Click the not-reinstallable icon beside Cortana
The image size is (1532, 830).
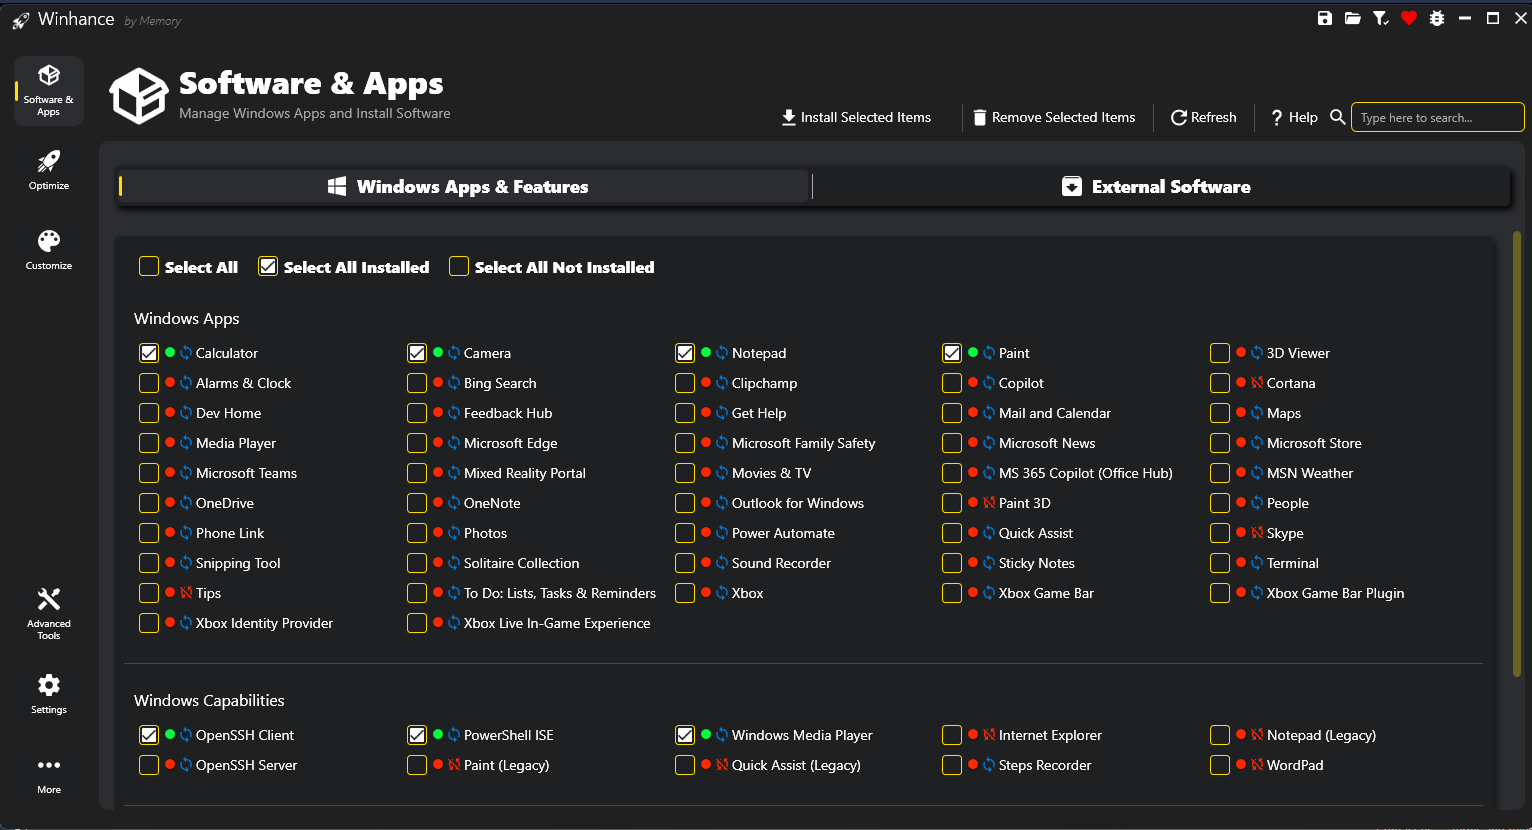coord(1257,383)
